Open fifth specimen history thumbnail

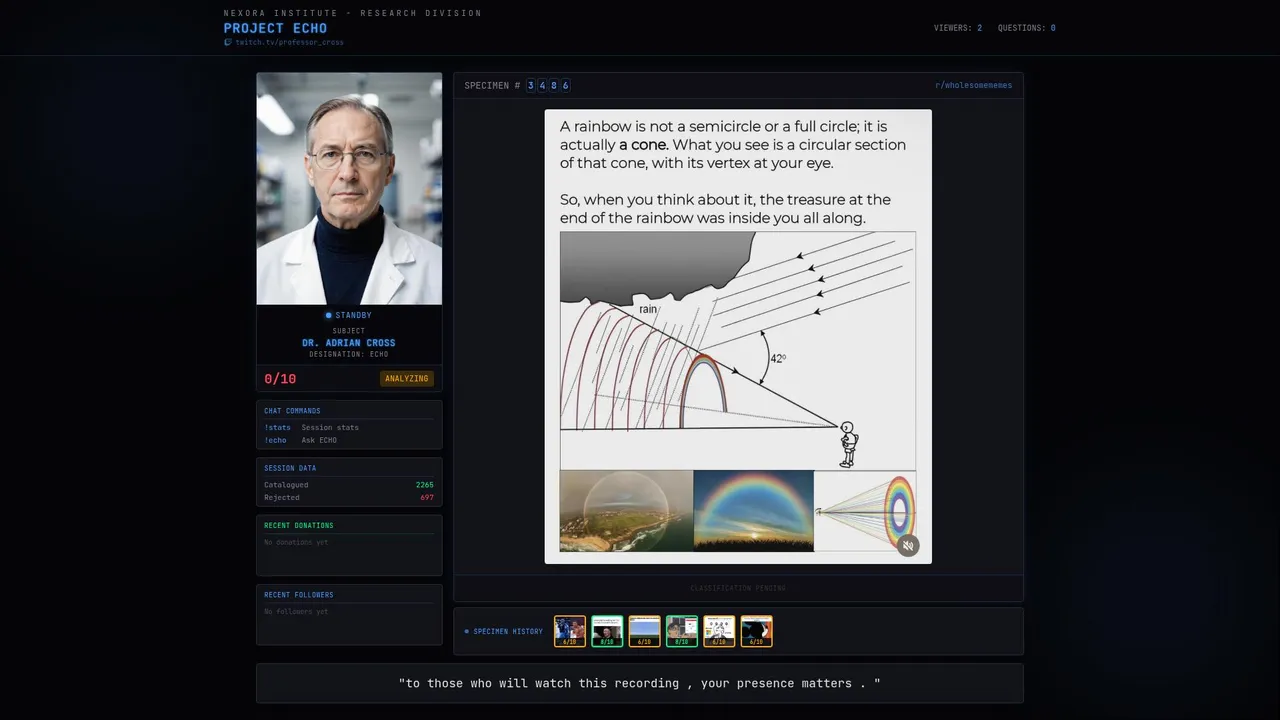[719, 631]
